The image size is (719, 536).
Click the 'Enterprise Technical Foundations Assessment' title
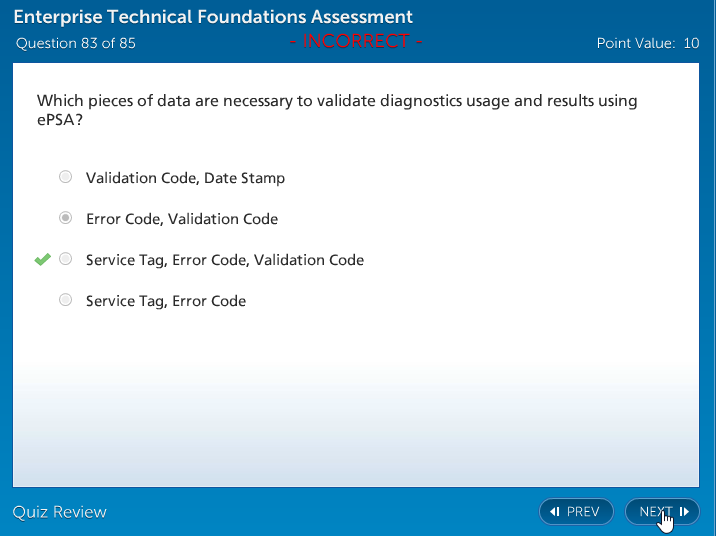tap(215, 17)
